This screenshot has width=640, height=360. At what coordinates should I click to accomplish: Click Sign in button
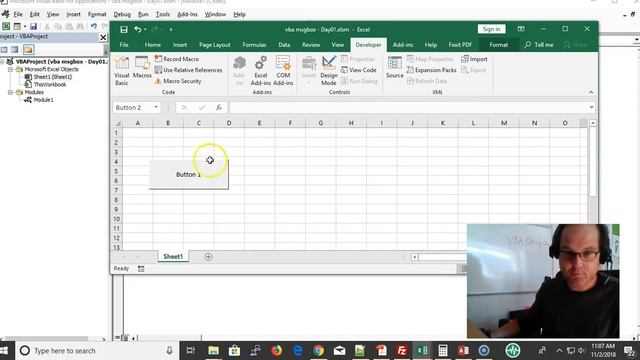[491, 29]
